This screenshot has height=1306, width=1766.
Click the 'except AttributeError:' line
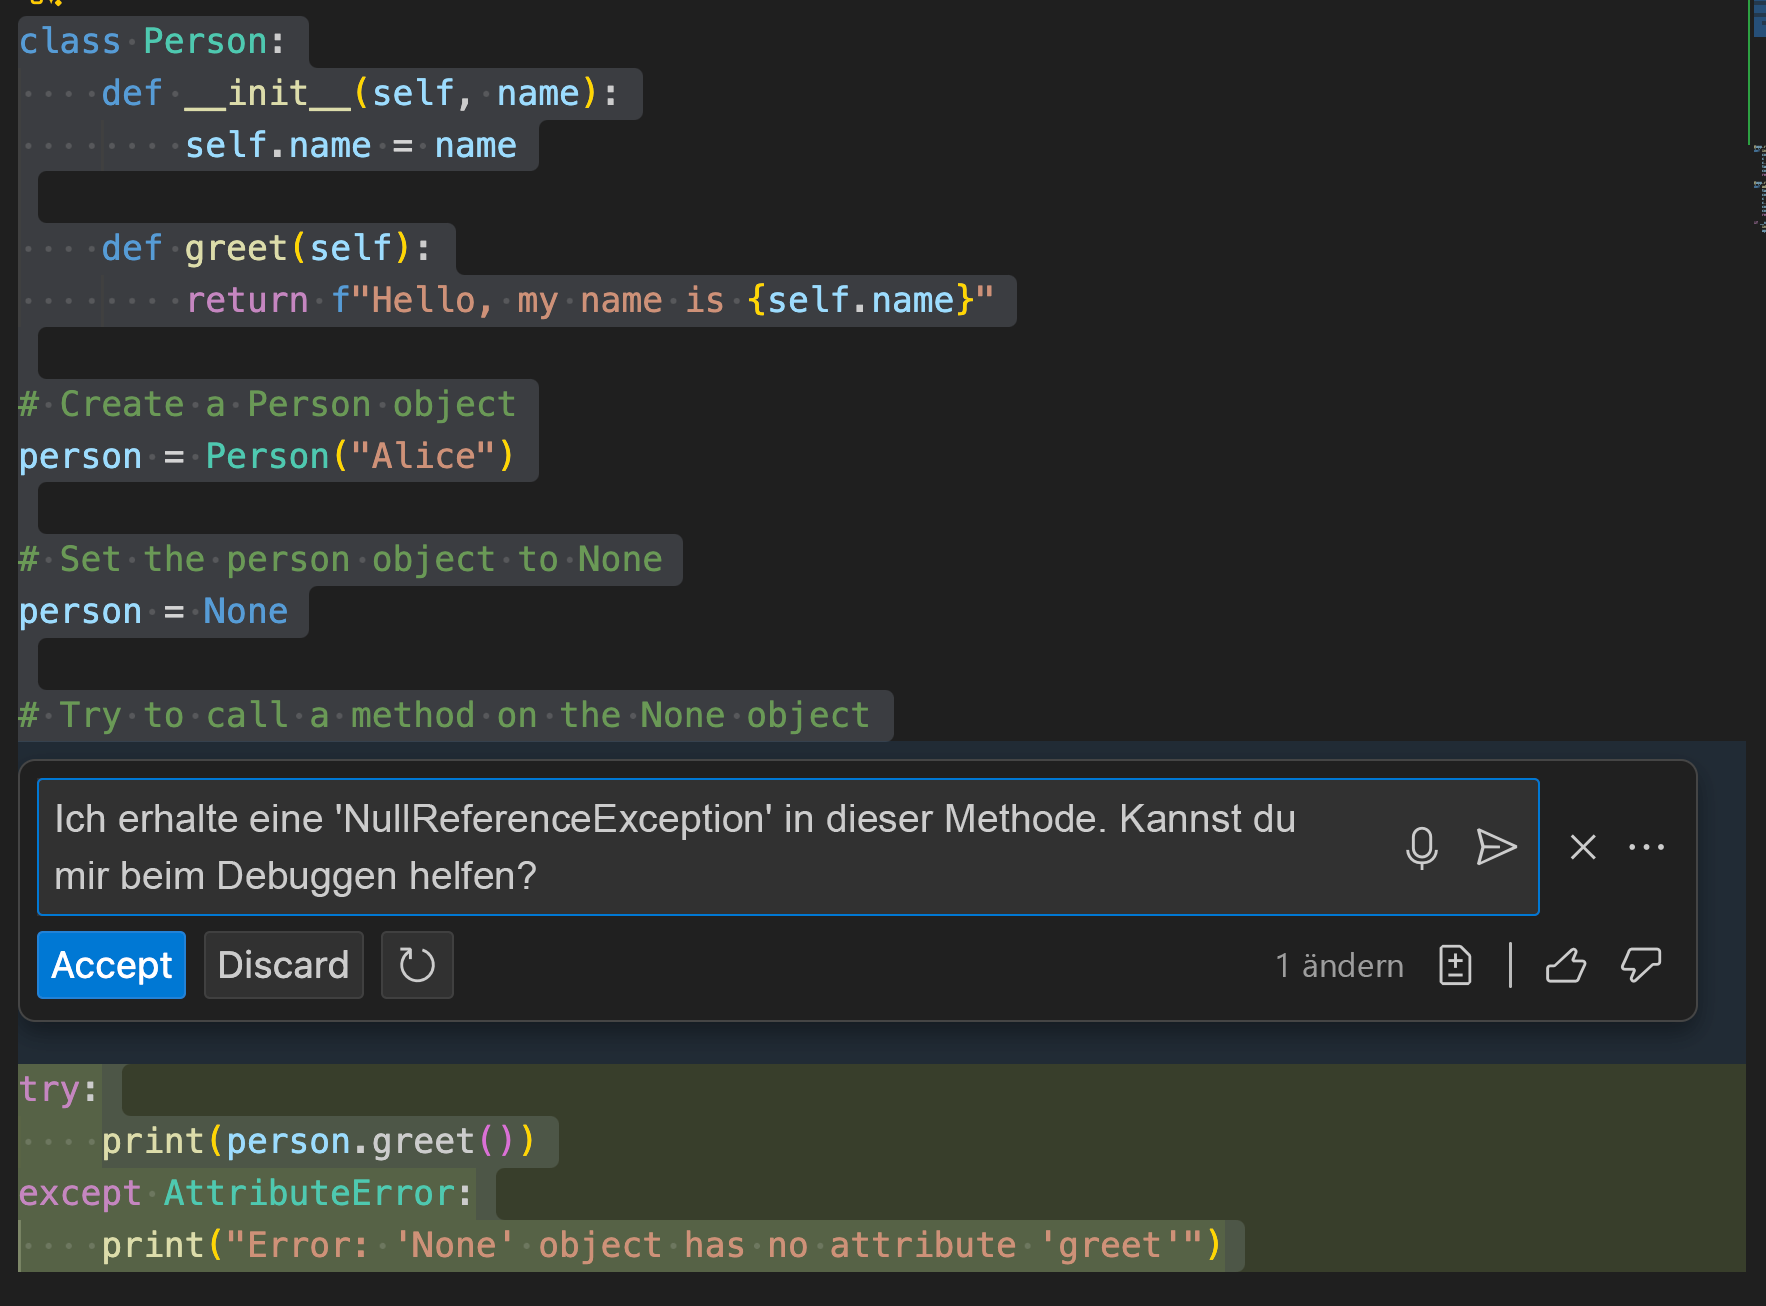pos(244,1193)
